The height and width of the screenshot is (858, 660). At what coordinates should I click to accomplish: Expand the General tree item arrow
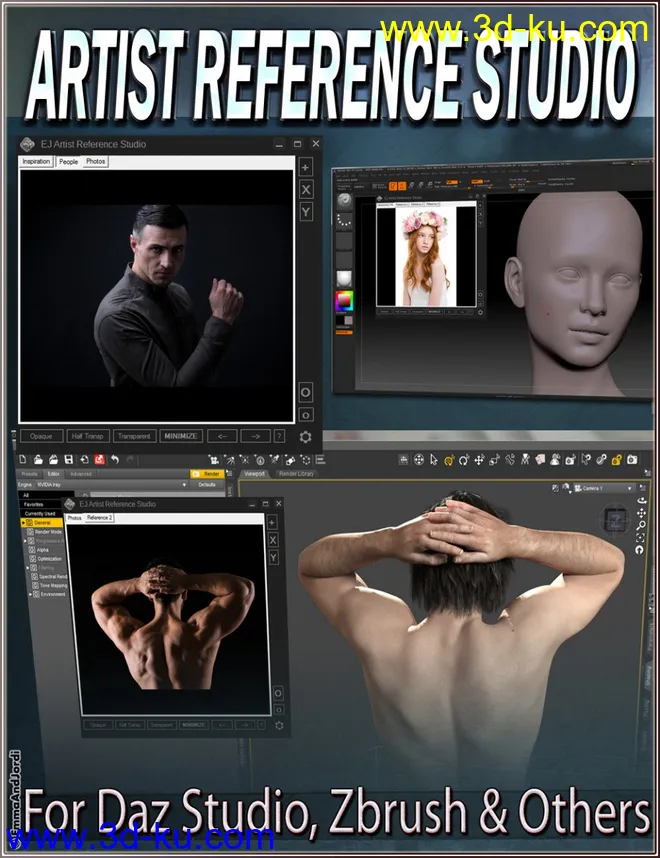(23, 523)
